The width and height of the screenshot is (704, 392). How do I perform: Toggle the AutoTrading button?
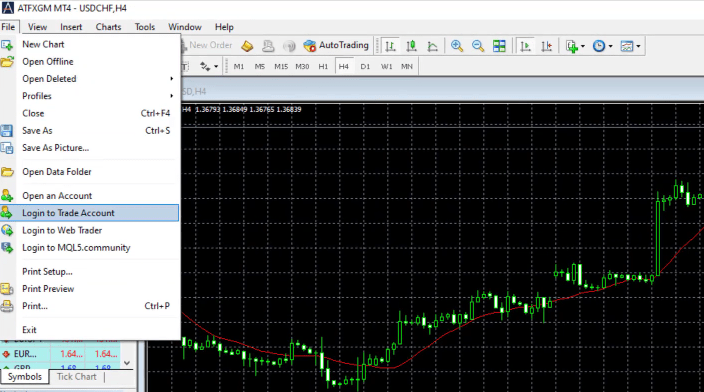click(x=336, y=45)
